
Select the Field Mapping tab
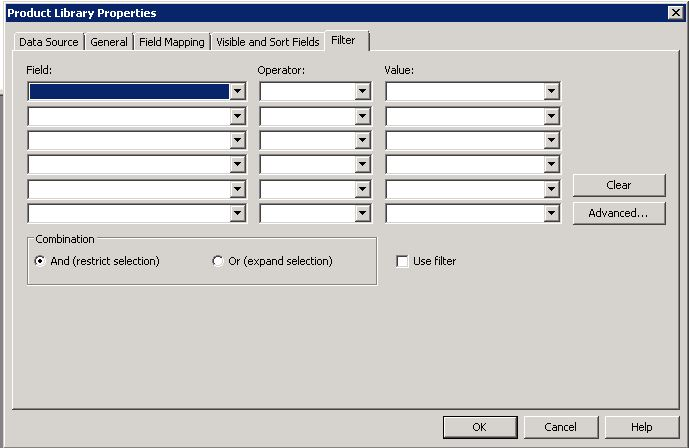(171, 42)
